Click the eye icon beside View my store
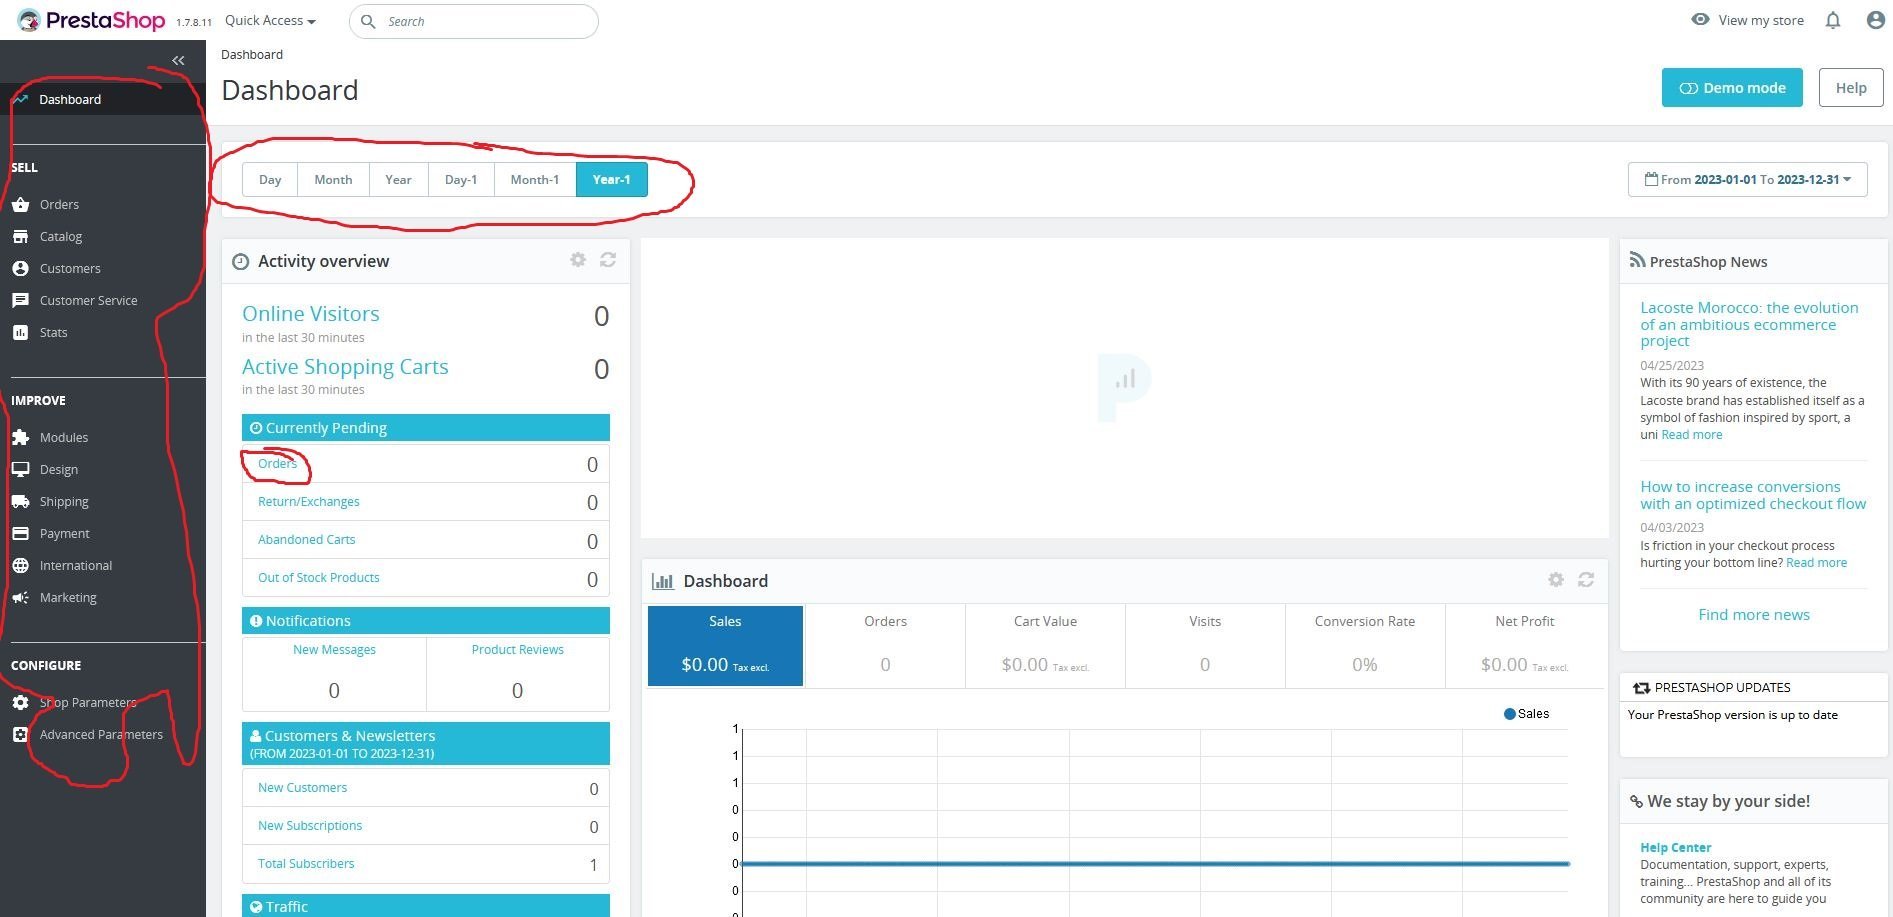1893x917 pixels. pos(1700,20)
